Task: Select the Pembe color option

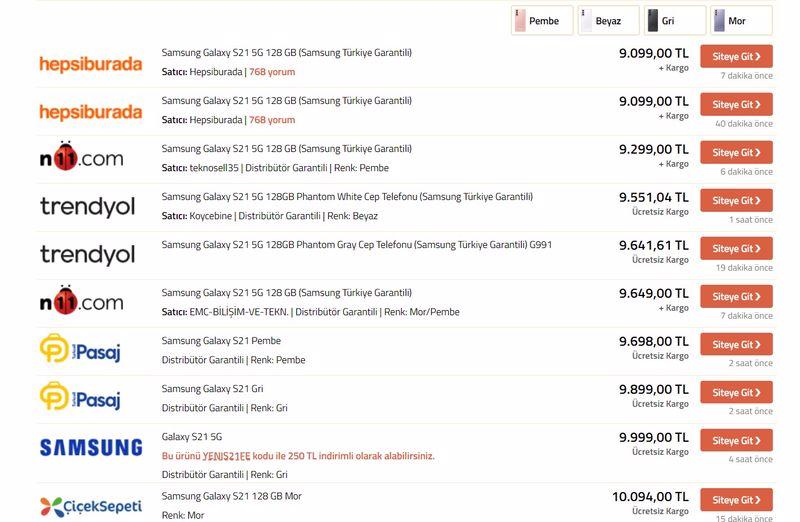Action: pyautogui.click(x=542, y=21)
